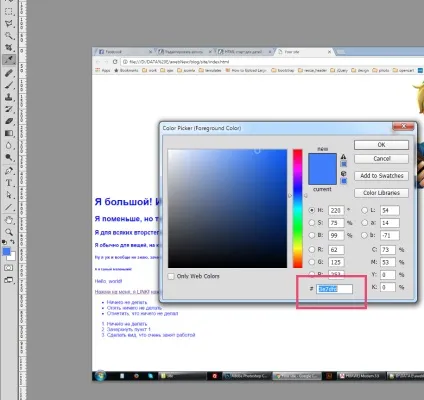Viewport: 424px width, 400px height.
Task: Select the Healing Brush tool
Action: (9, 73)
